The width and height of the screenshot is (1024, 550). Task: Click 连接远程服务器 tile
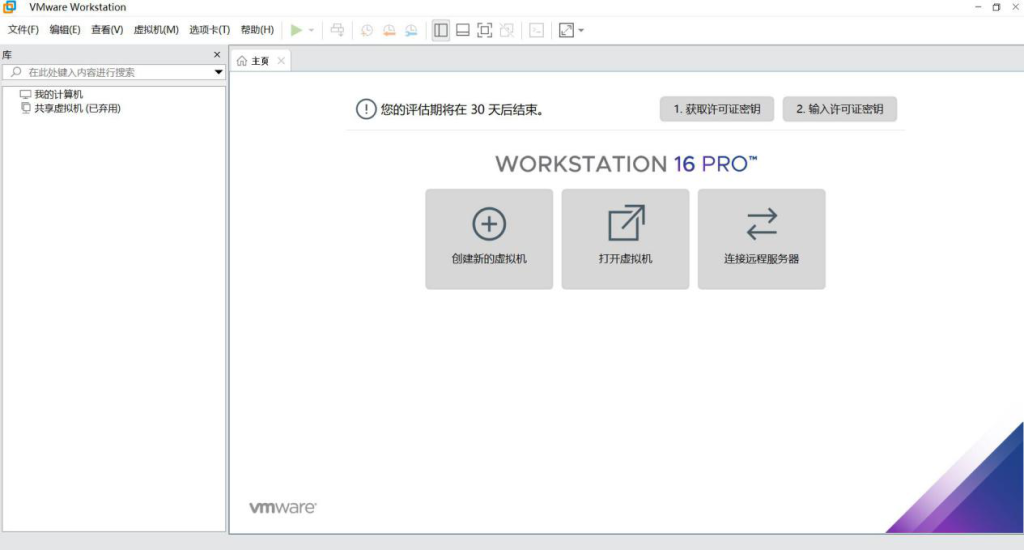[x=761, y=239]
